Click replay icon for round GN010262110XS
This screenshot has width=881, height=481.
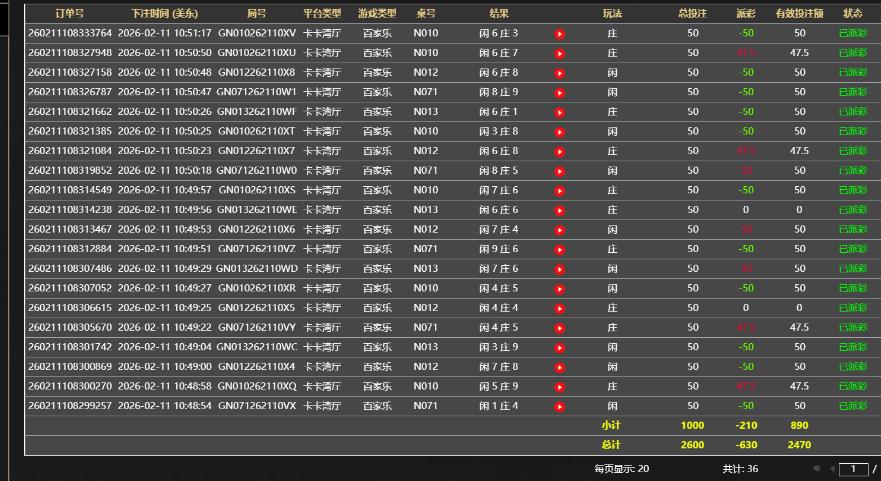pos(560,190)
